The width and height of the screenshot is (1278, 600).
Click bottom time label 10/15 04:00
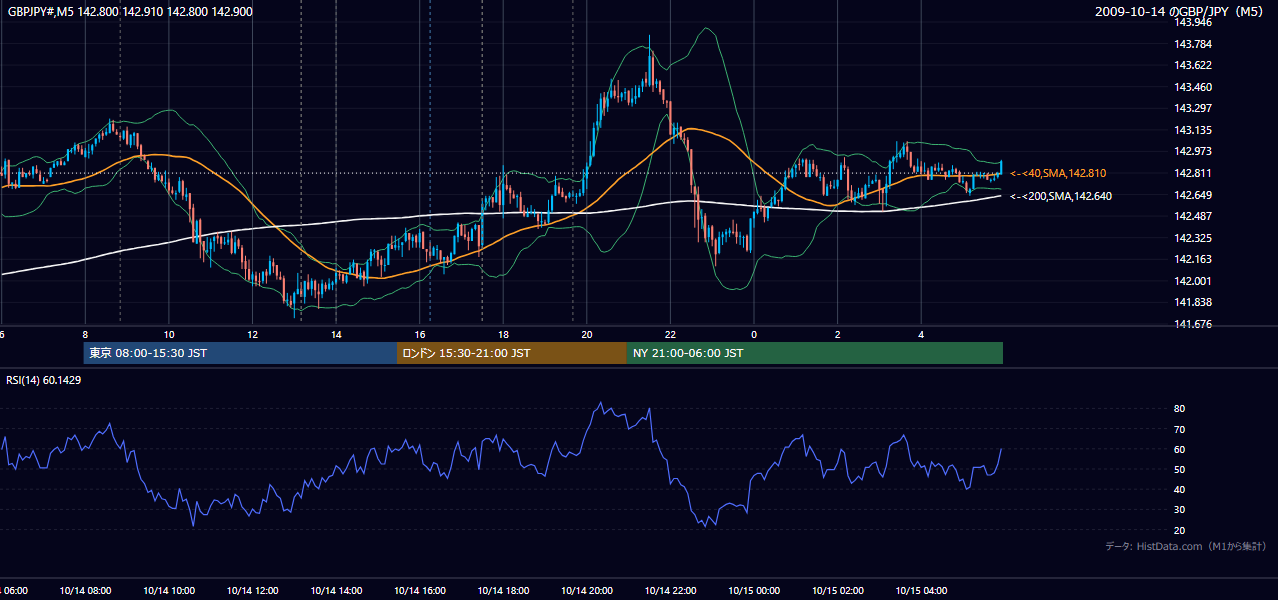(921, 591)
